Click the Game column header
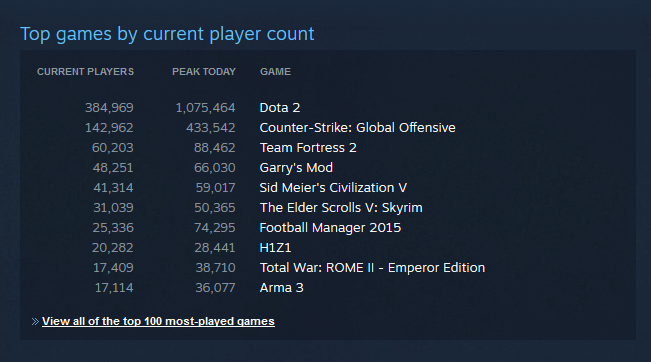651x362 pixels. (x=275, y=71)
